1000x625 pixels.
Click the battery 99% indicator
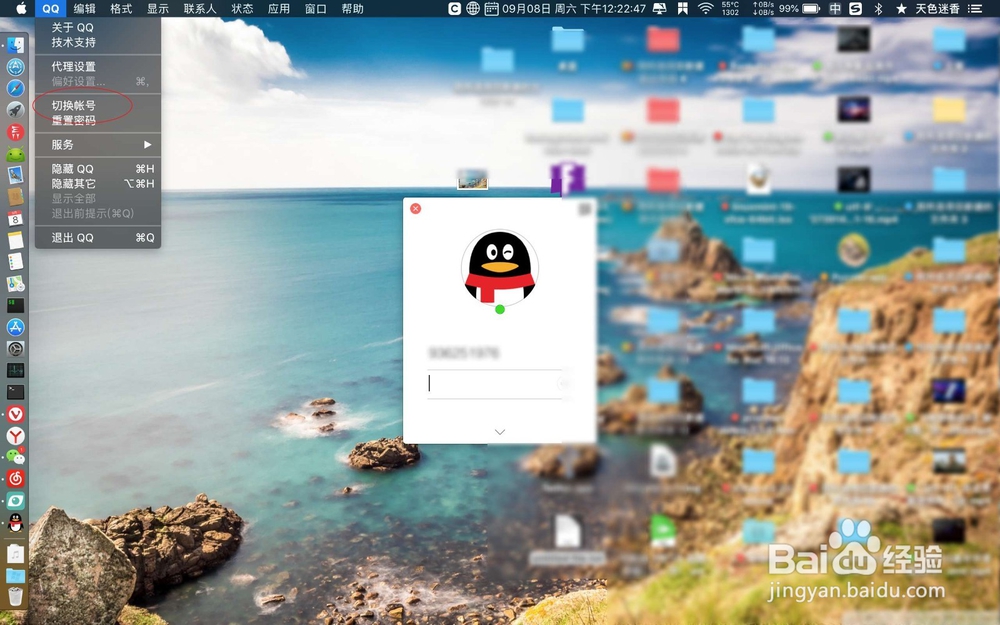(x=799, y=8)
